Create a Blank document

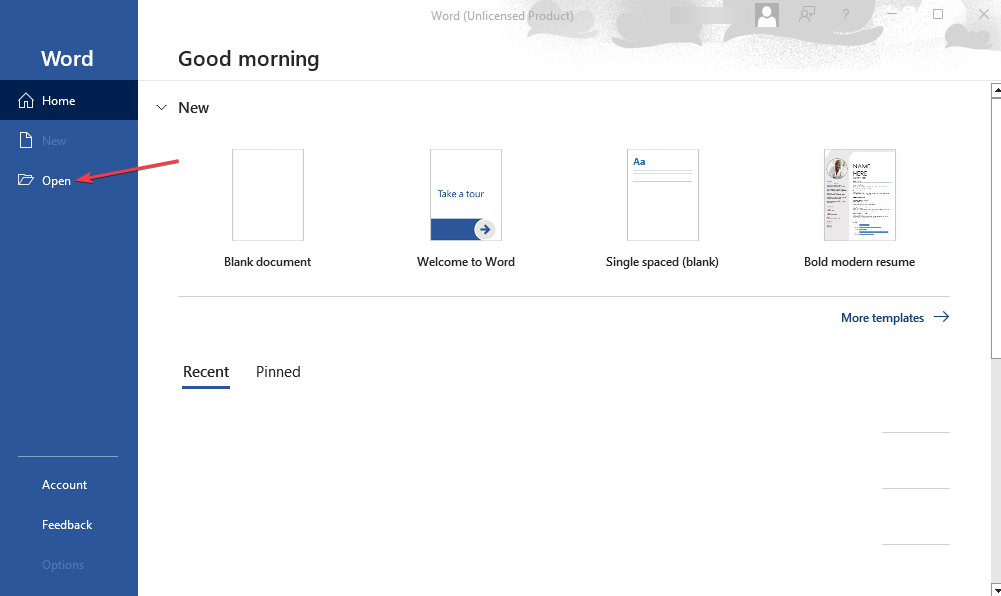coord(268,195)
